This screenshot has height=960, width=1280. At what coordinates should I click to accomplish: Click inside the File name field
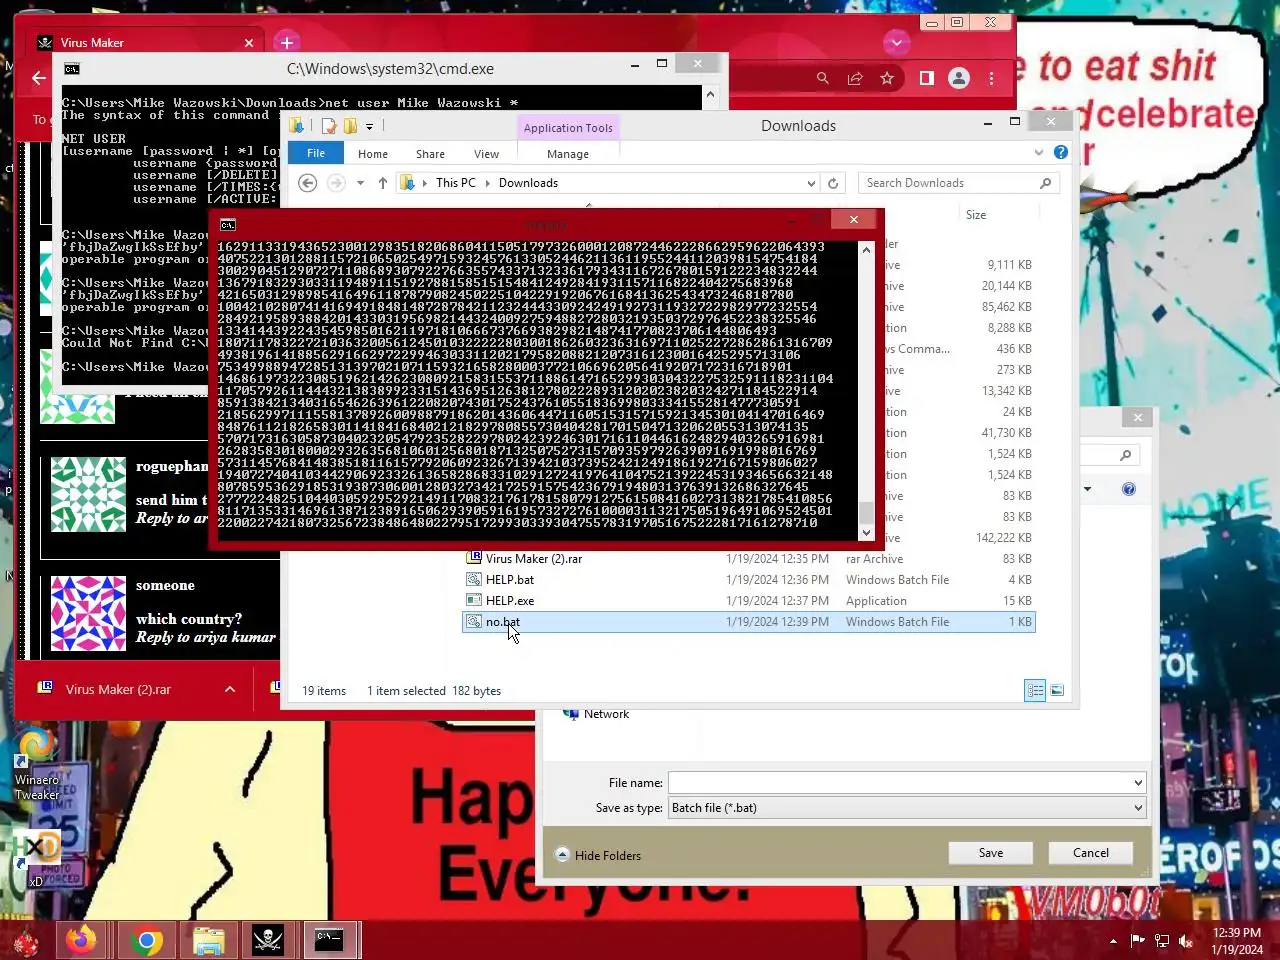click(x=899, y=783)
